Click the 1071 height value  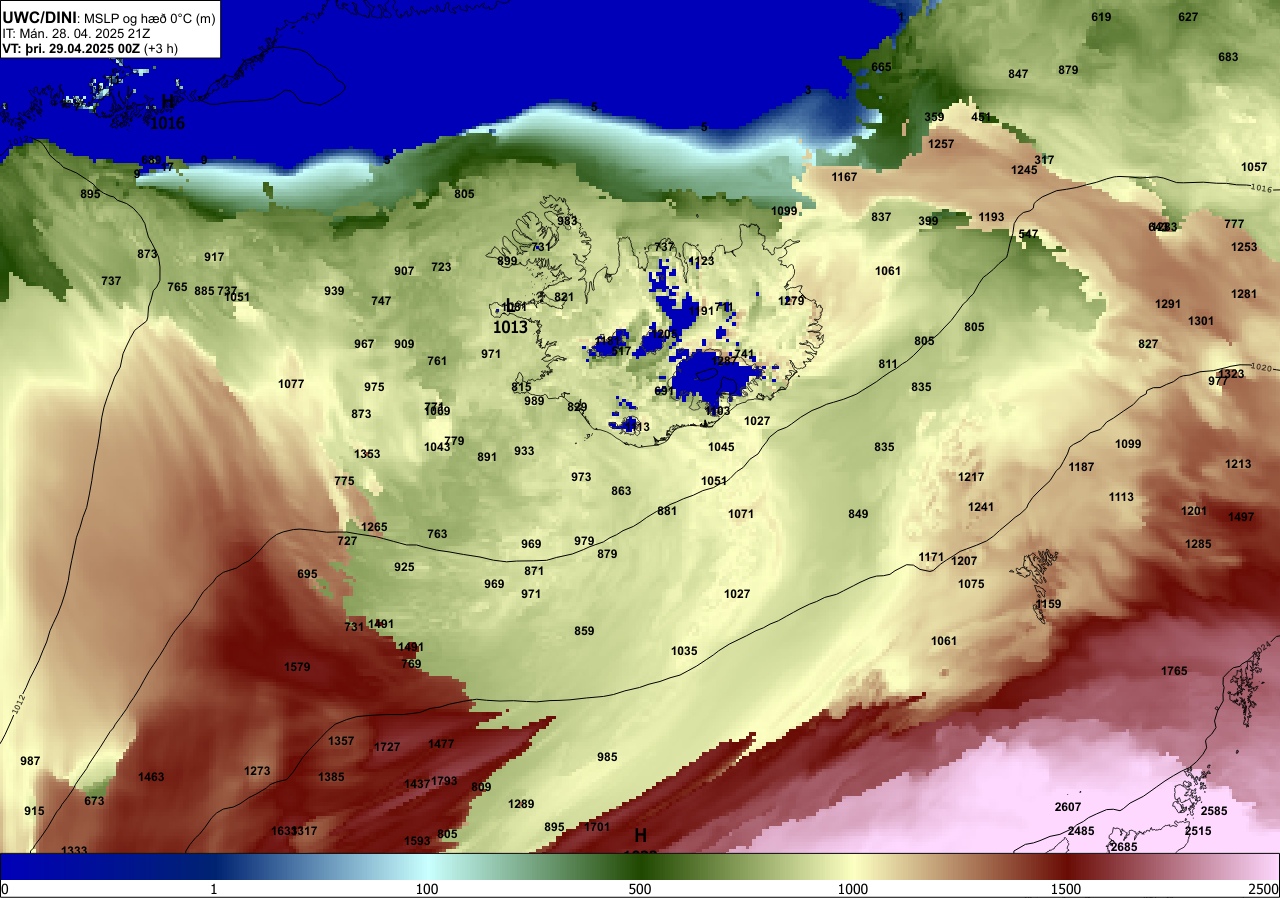tap(741, 514)
